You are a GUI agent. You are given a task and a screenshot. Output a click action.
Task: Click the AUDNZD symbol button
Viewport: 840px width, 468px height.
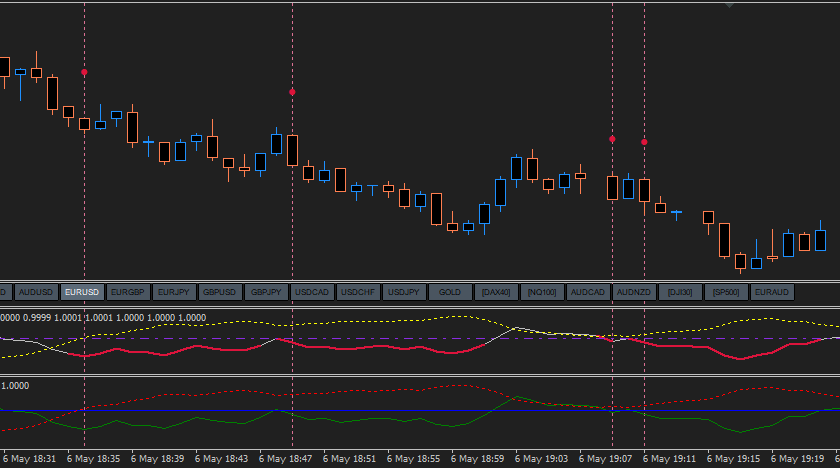[634, 292]
